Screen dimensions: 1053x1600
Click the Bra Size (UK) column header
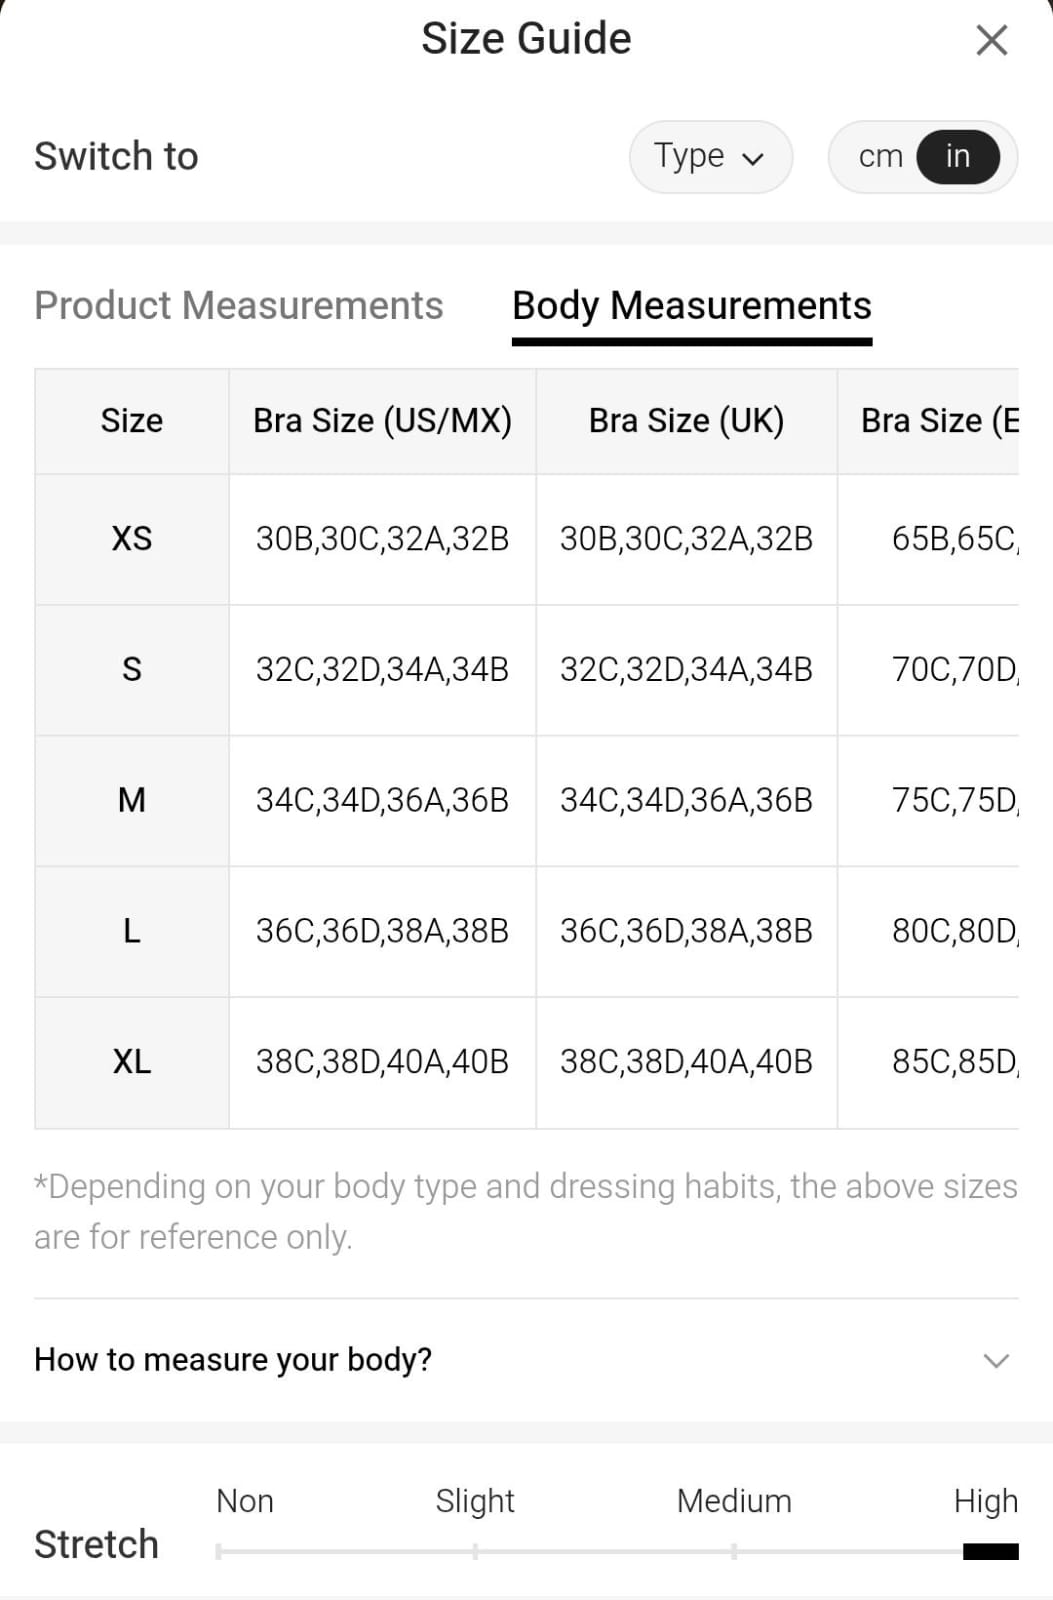tap(686, 421)
